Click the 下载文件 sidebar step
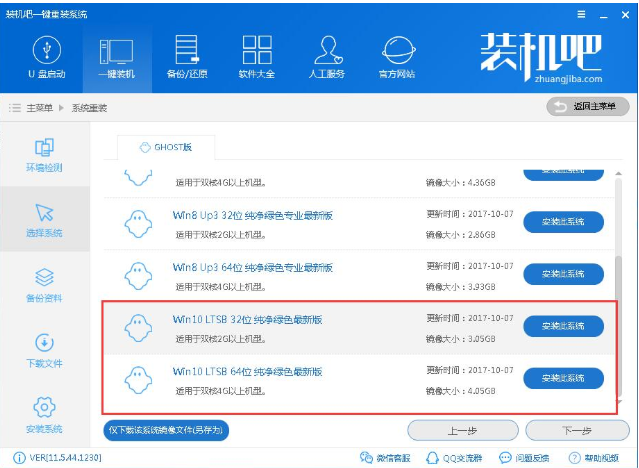 44,351
